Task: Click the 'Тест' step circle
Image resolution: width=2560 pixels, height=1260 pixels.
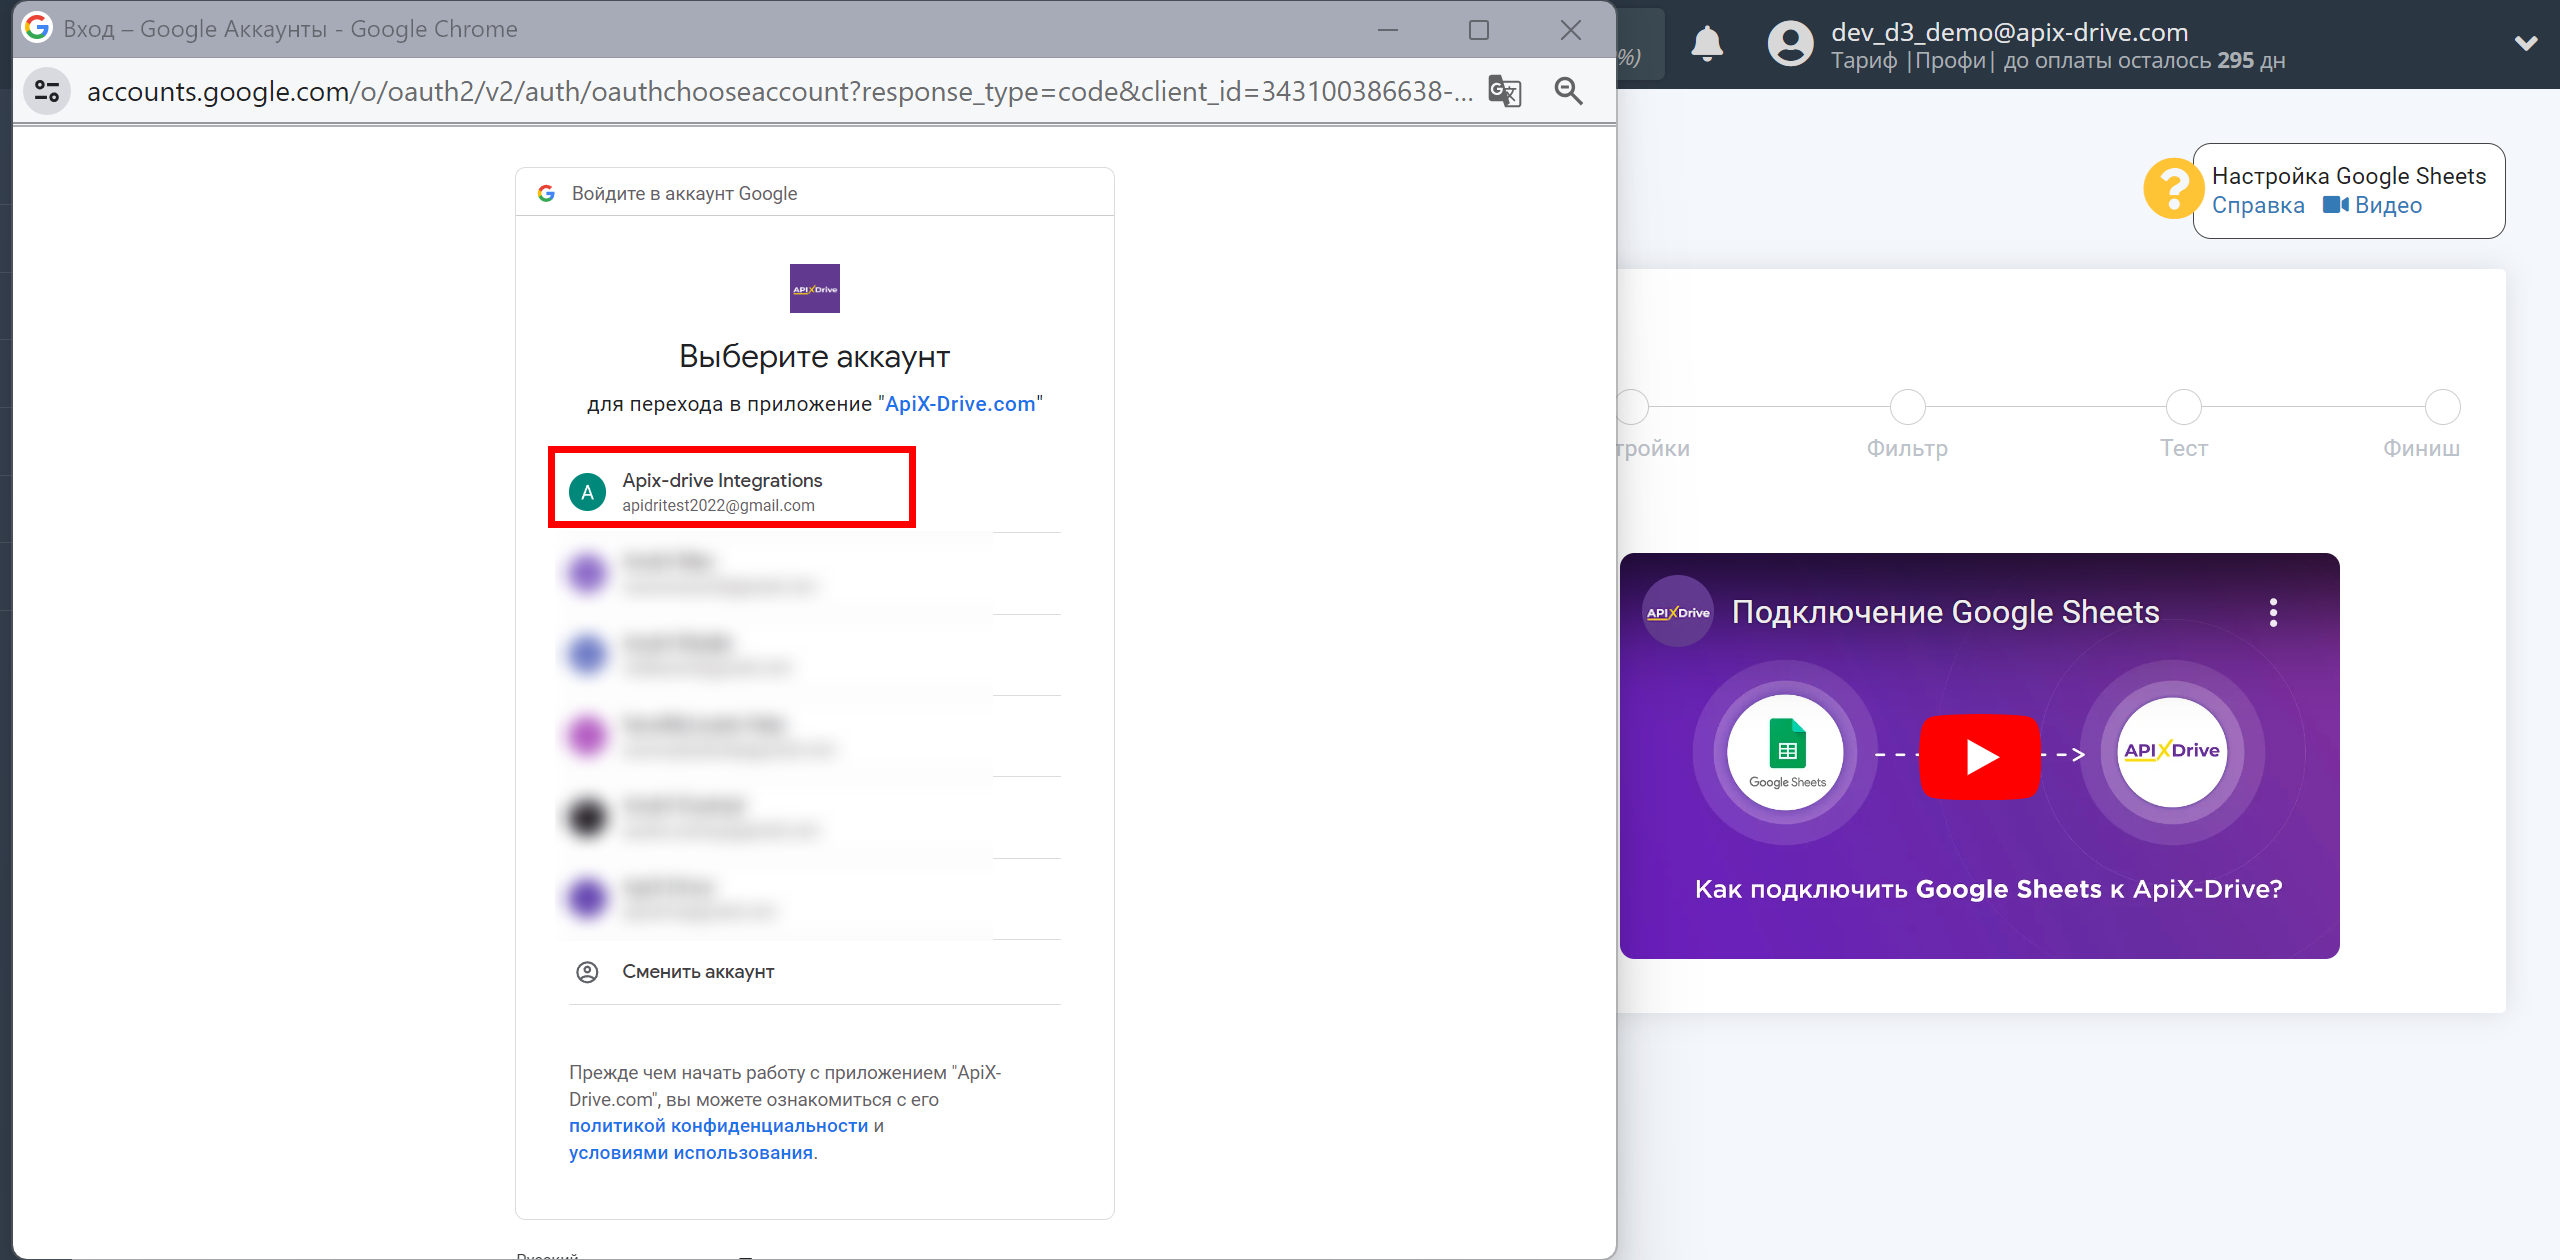Action: coord(2183,407)
